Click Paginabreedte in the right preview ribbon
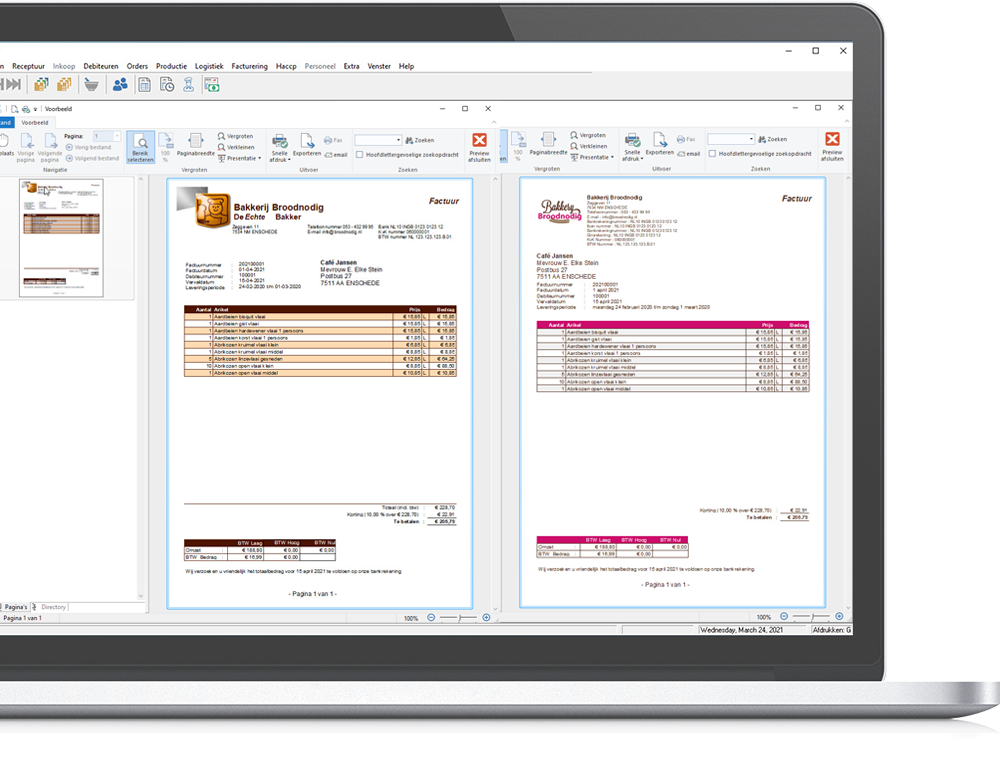Screen dimensions: 1000x773 click(x=548, y=144)
